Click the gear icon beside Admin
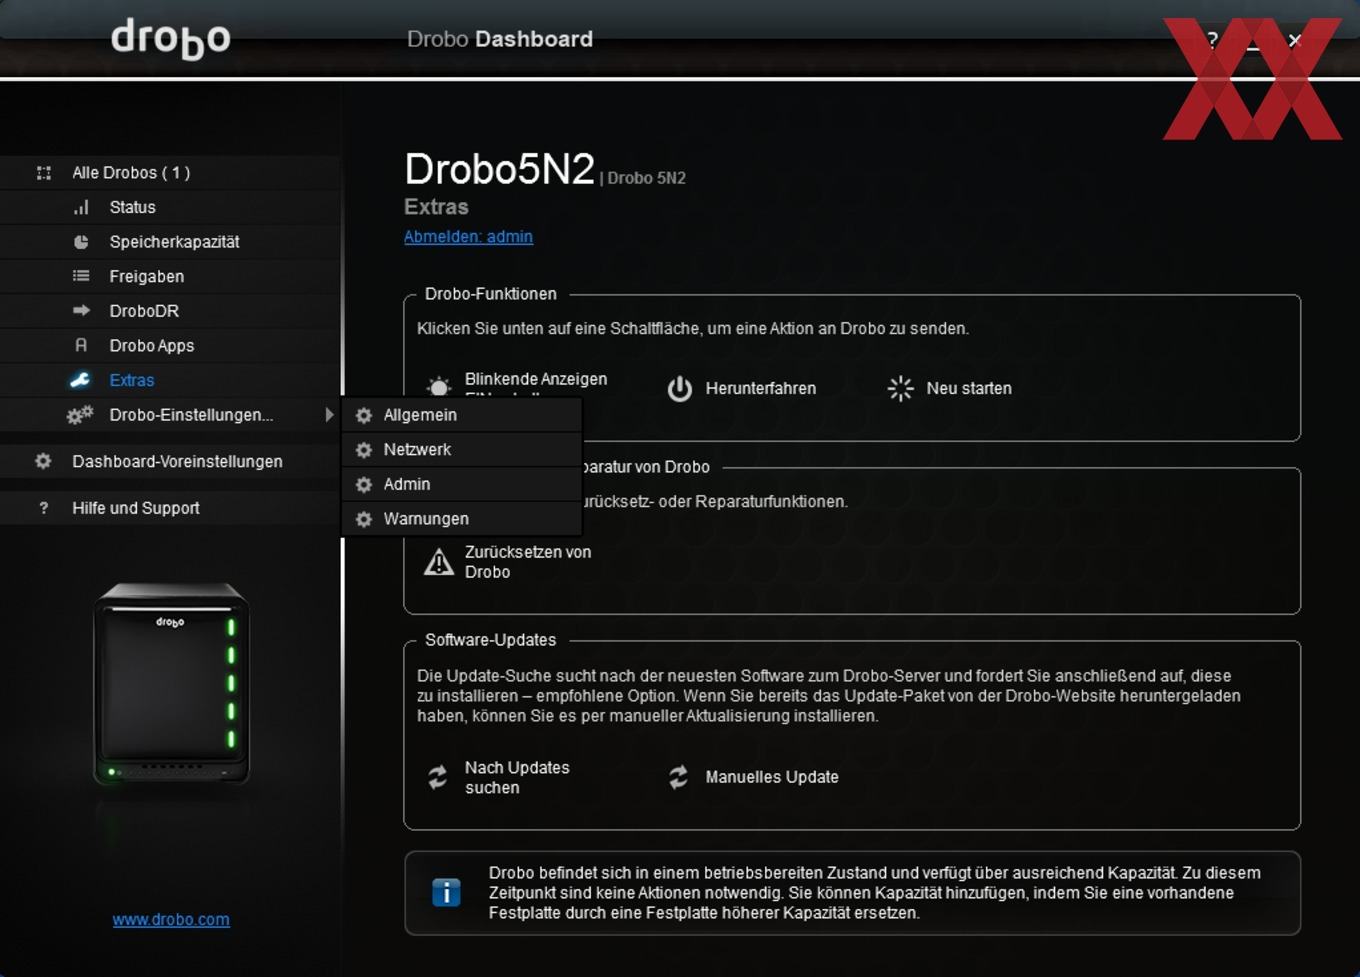This screenshot has width=1360, height=977. point(364,484)
